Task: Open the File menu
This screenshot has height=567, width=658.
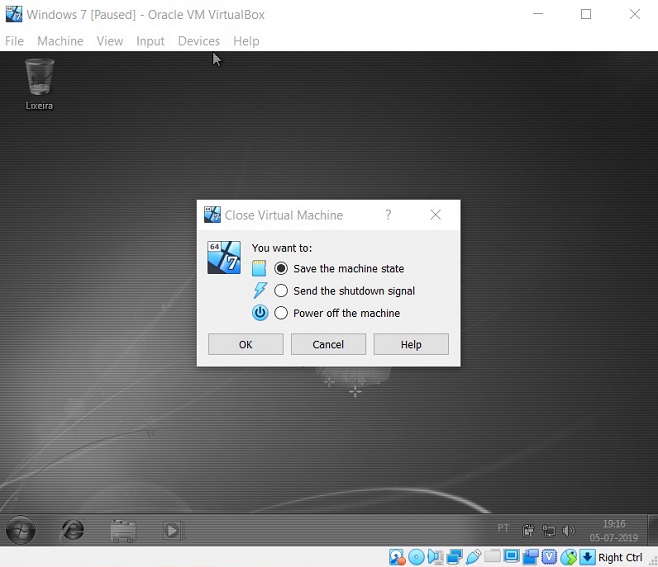Action: (14, 41)
